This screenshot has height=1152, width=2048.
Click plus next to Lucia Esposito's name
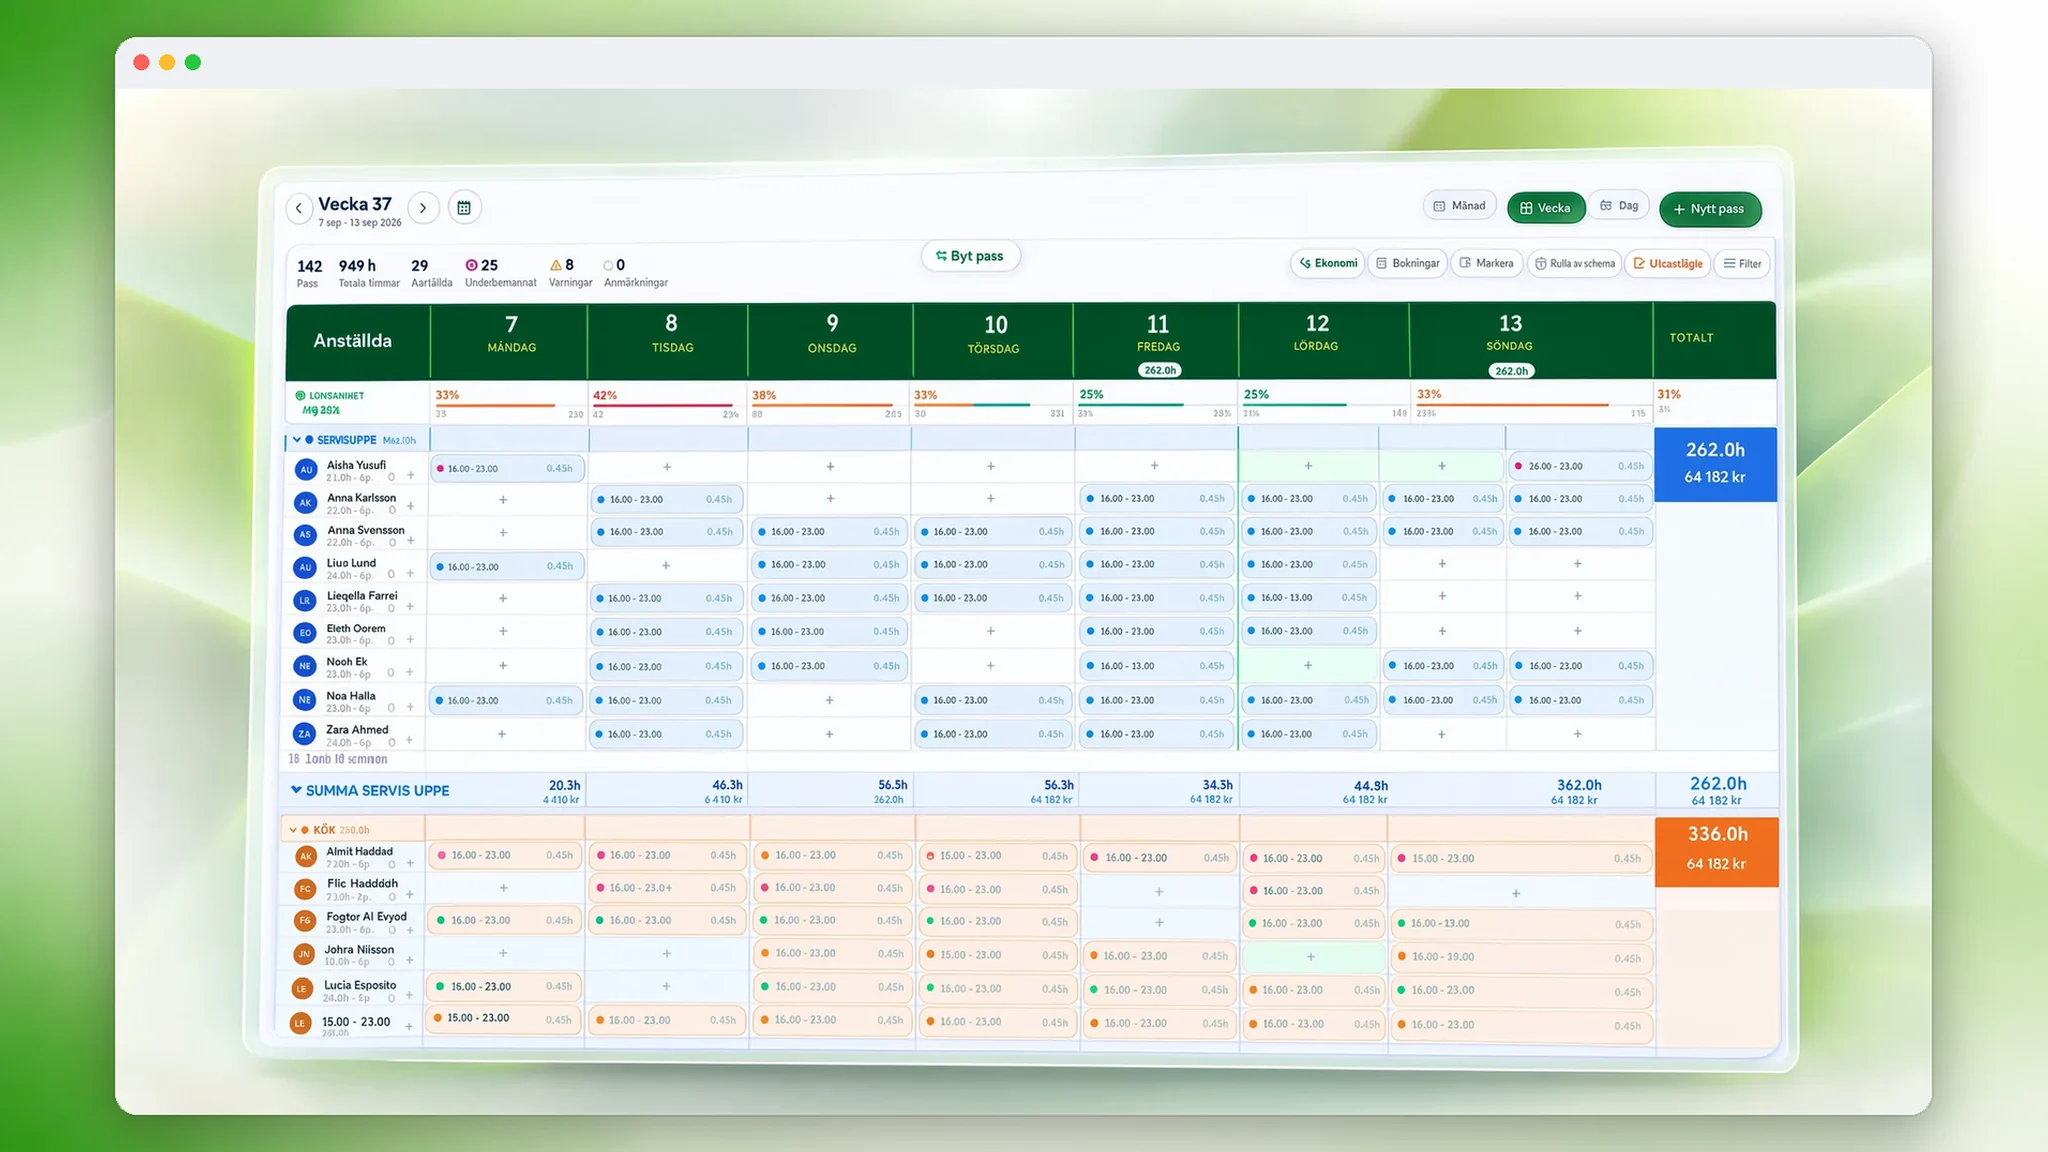coord(409,997)
